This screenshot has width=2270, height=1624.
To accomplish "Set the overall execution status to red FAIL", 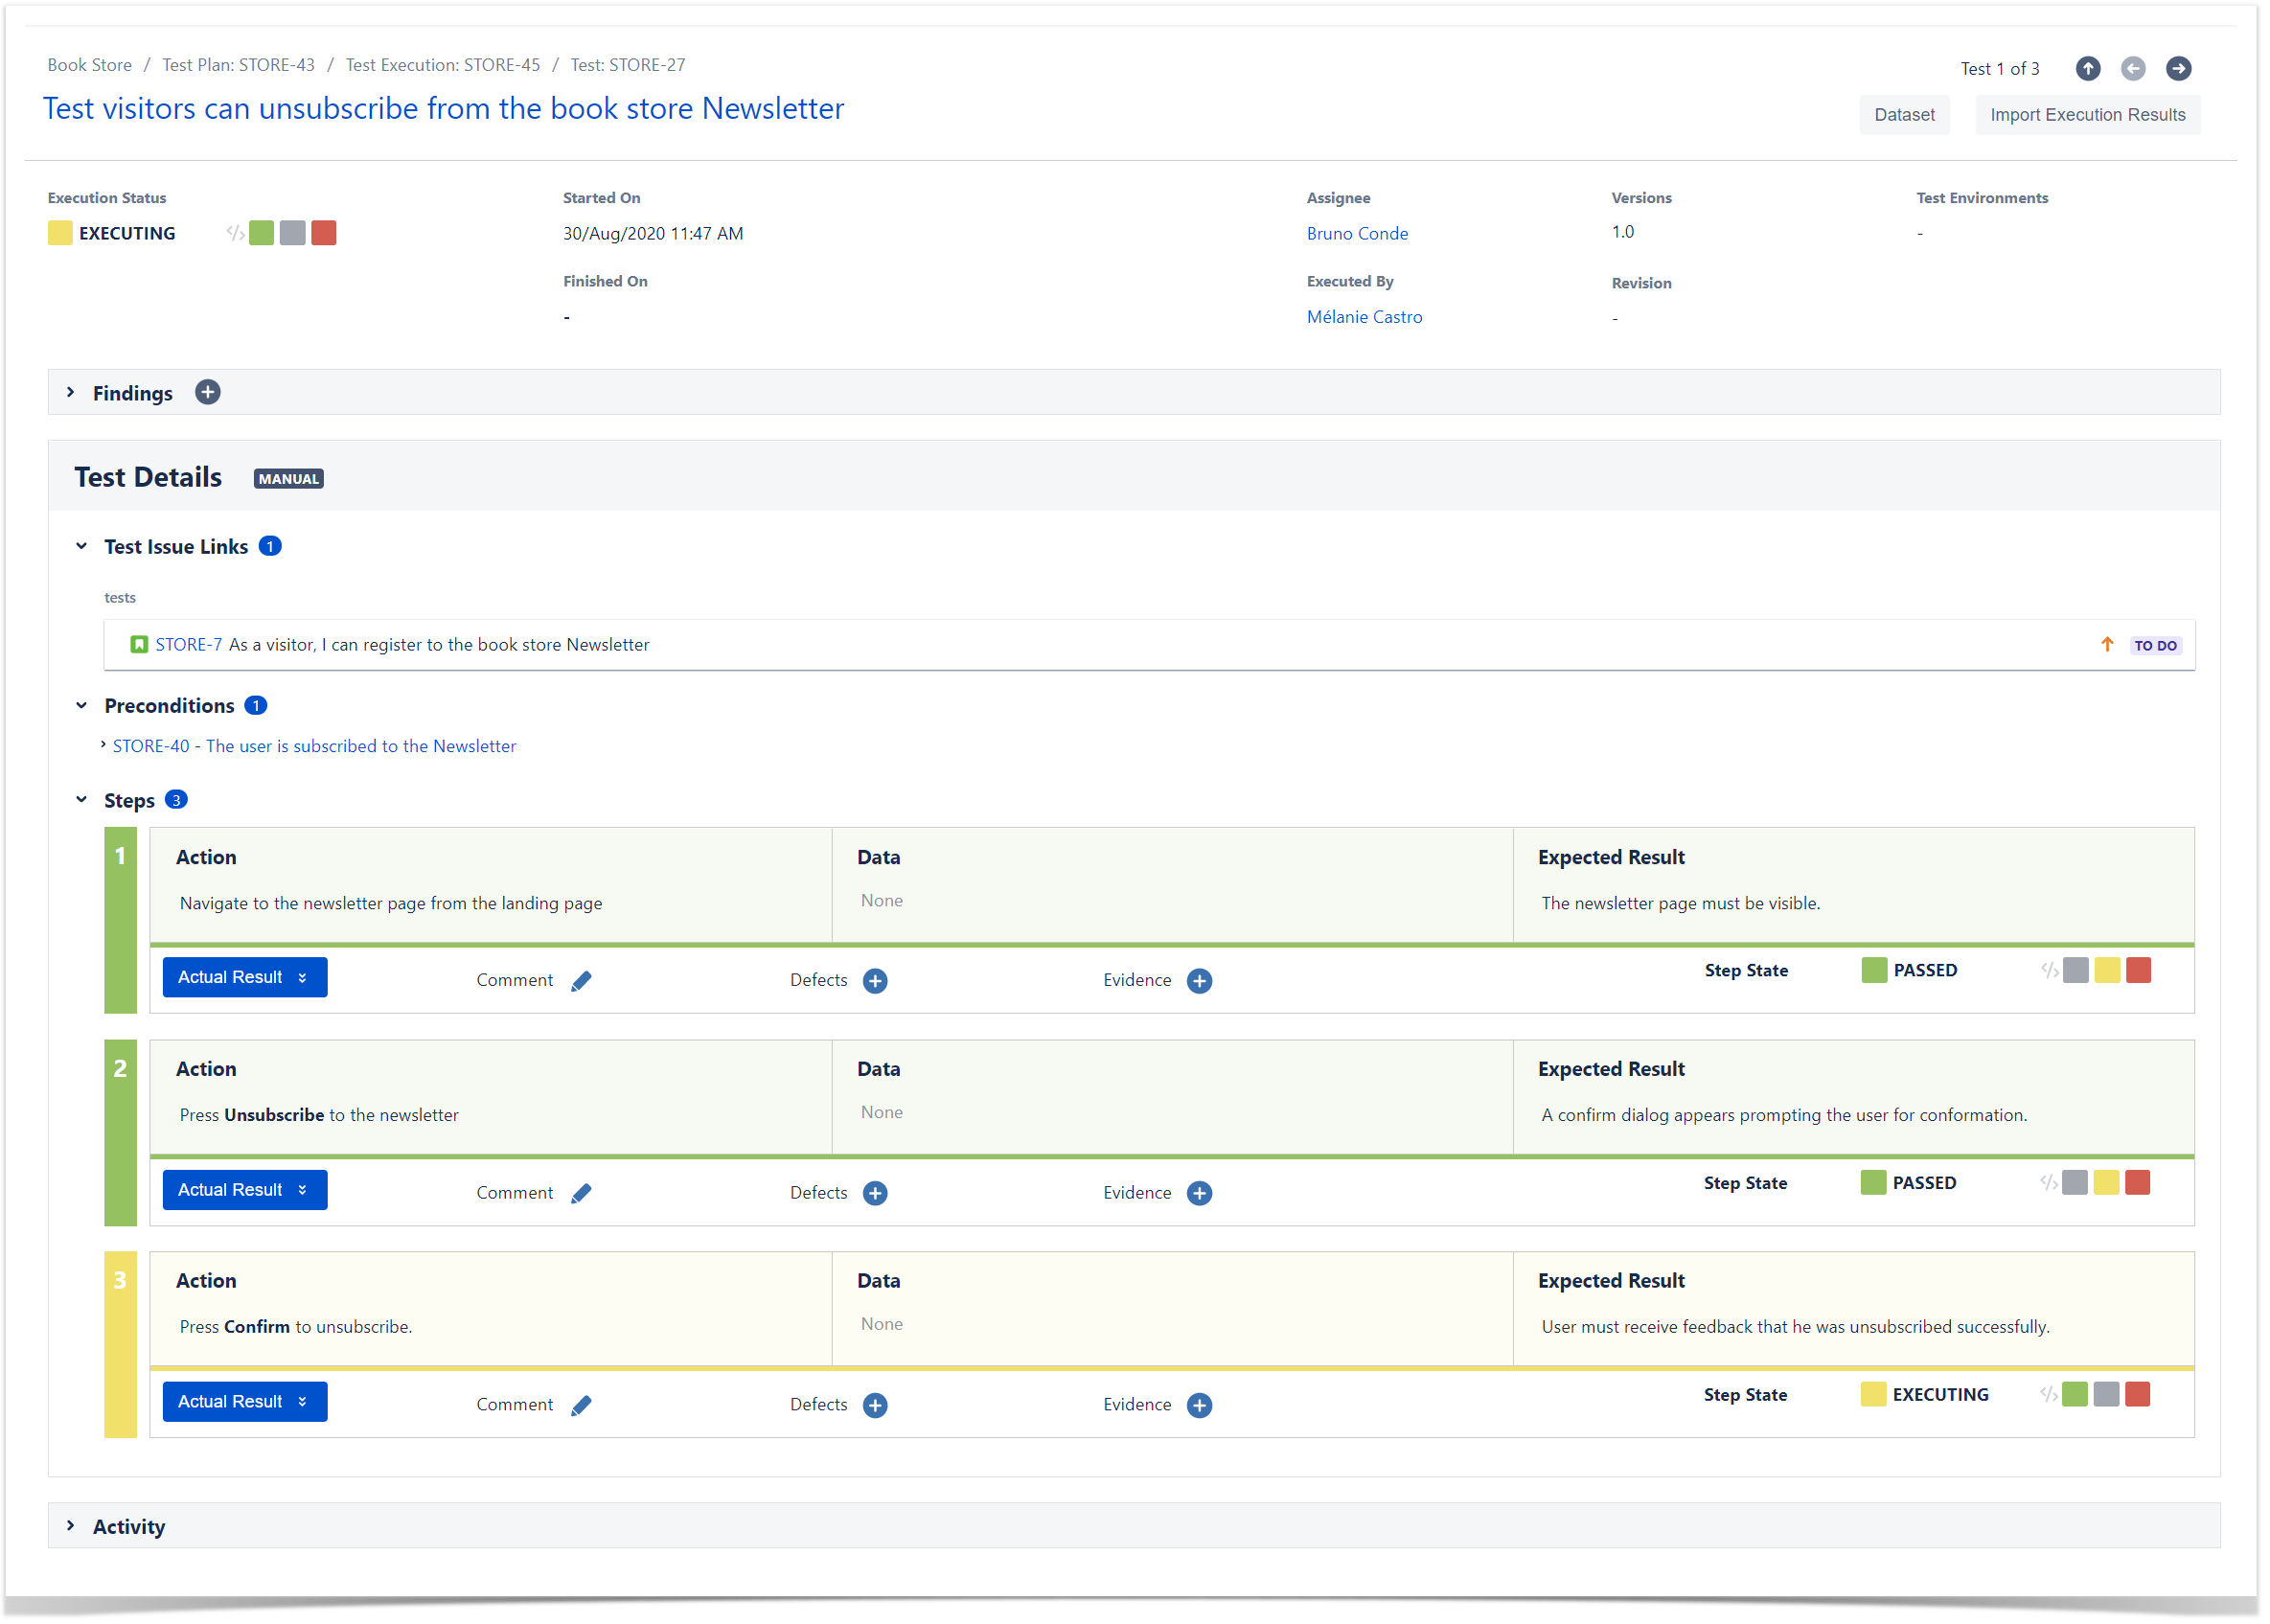I will (323, 233).
